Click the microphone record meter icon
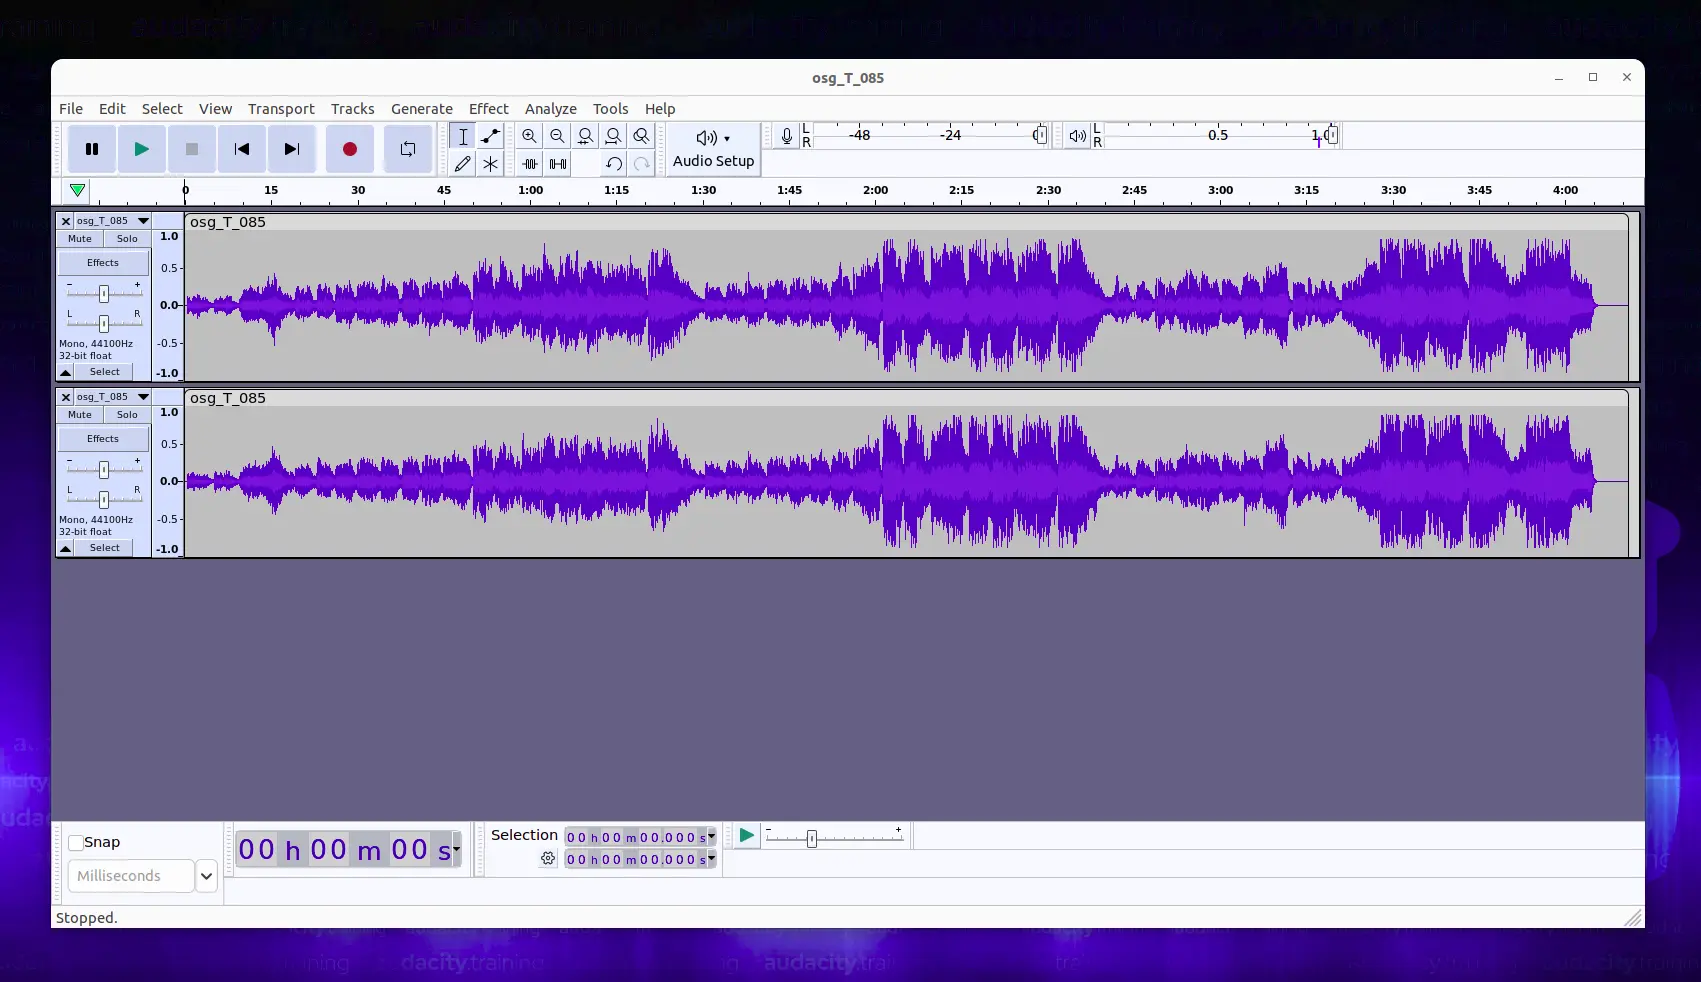 click(787, 136)
